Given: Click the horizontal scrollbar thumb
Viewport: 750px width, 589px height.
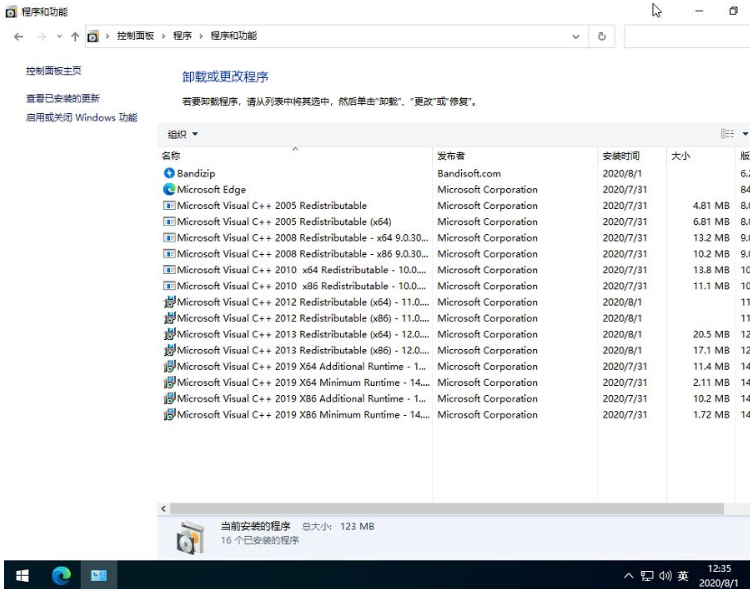Looking at the screenshot, I should click(447, 509).
